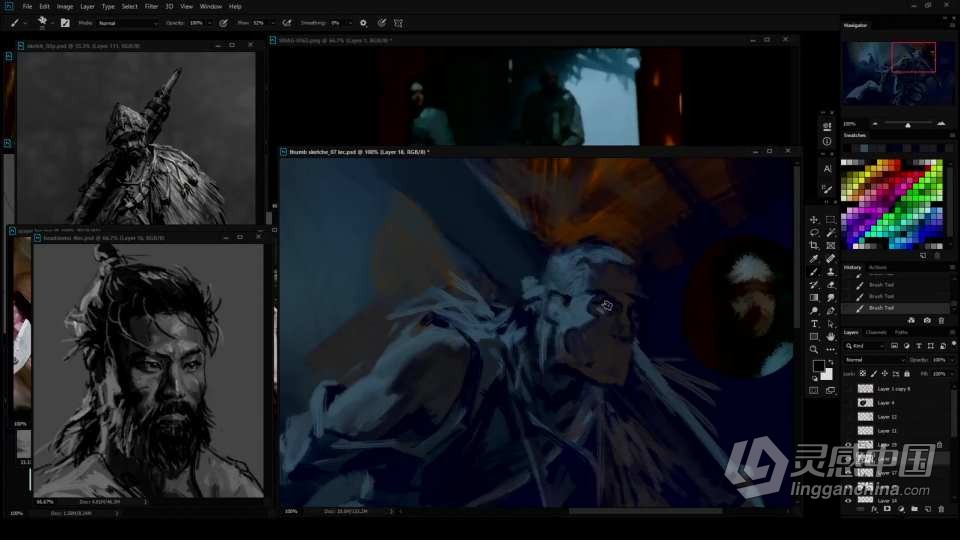Toggle lock all
This screenshot has width=960, height=540.
click(x=907, y=373)
